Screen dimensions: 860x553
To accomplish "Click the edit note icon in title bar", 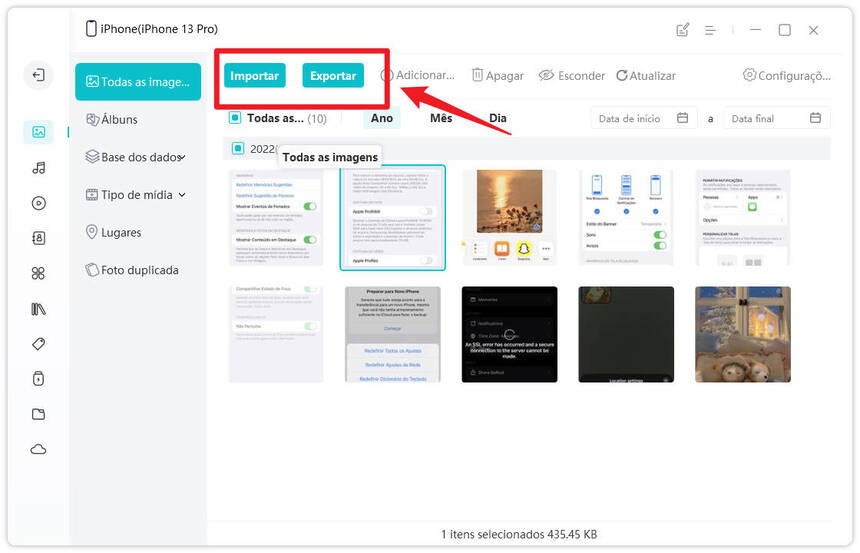I will [683, 30].
